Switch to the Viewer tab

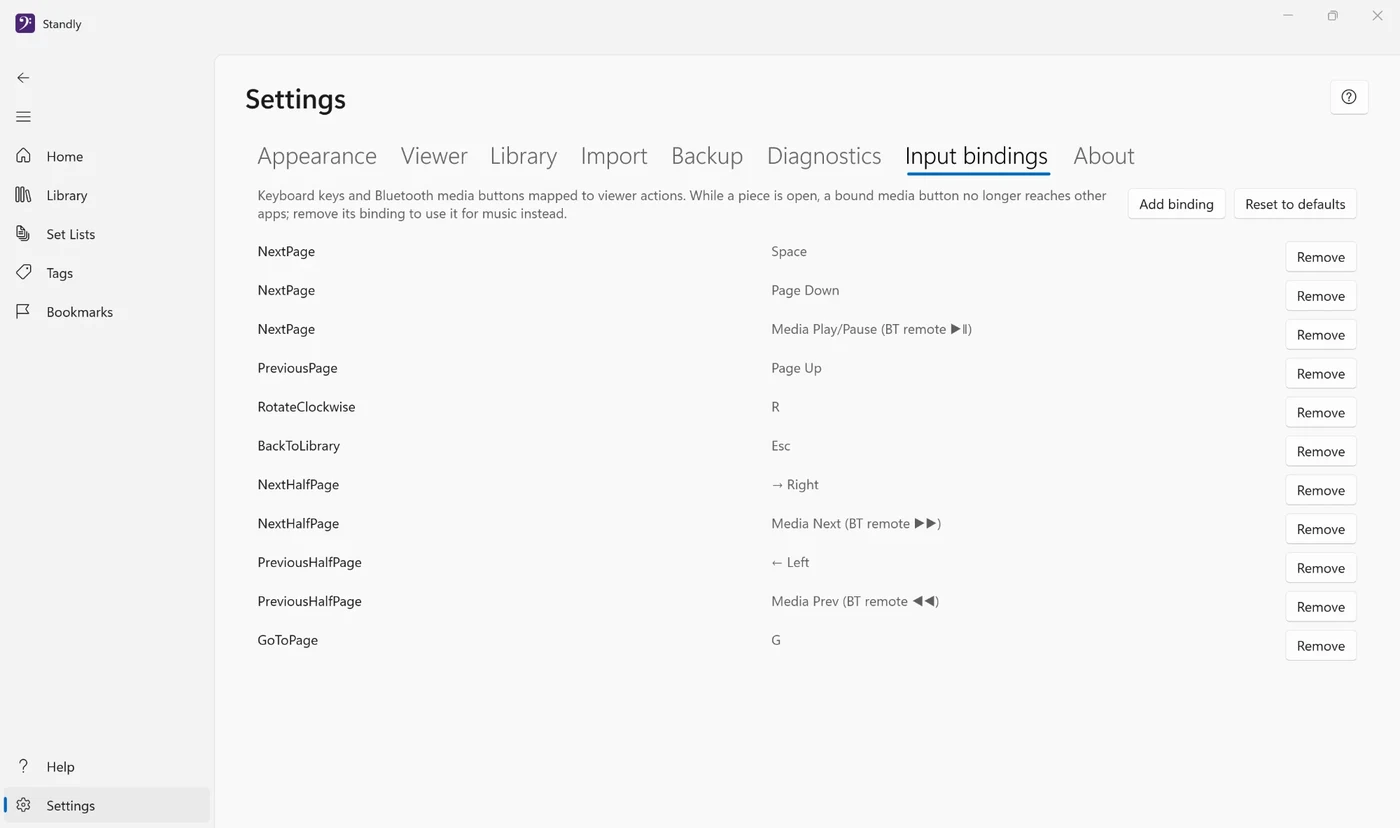(434, 156)
